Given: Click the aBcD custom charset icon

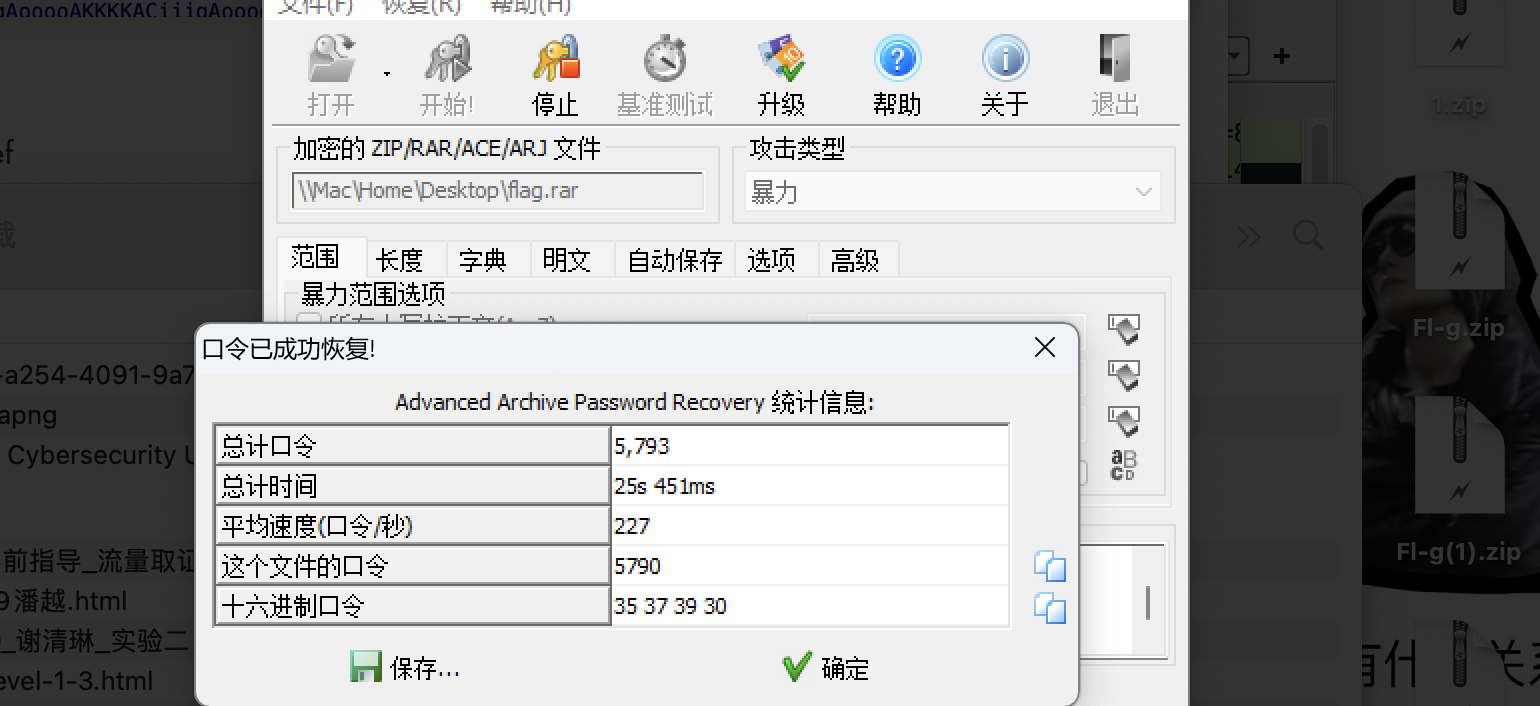Looking at the screenshot, I should [1124, 465].
